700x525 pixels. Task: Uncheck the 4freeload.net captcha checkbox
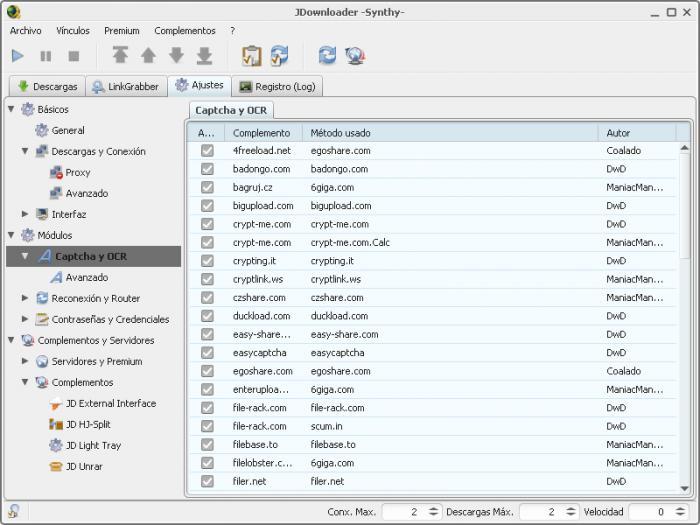(207, 151)
